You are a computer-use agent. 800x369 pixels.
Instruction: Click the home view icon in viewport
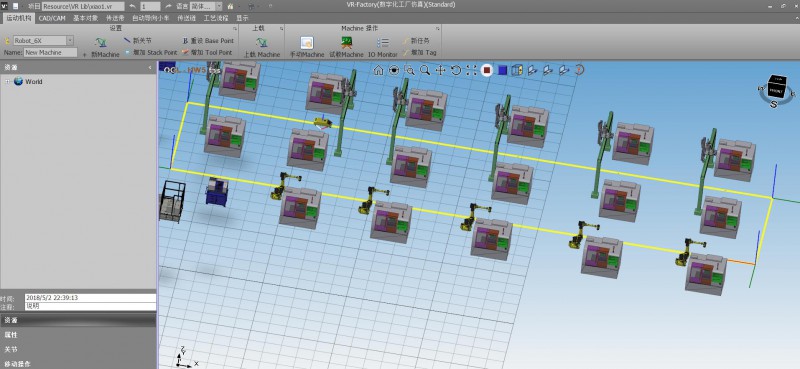[x=378, y=70]
